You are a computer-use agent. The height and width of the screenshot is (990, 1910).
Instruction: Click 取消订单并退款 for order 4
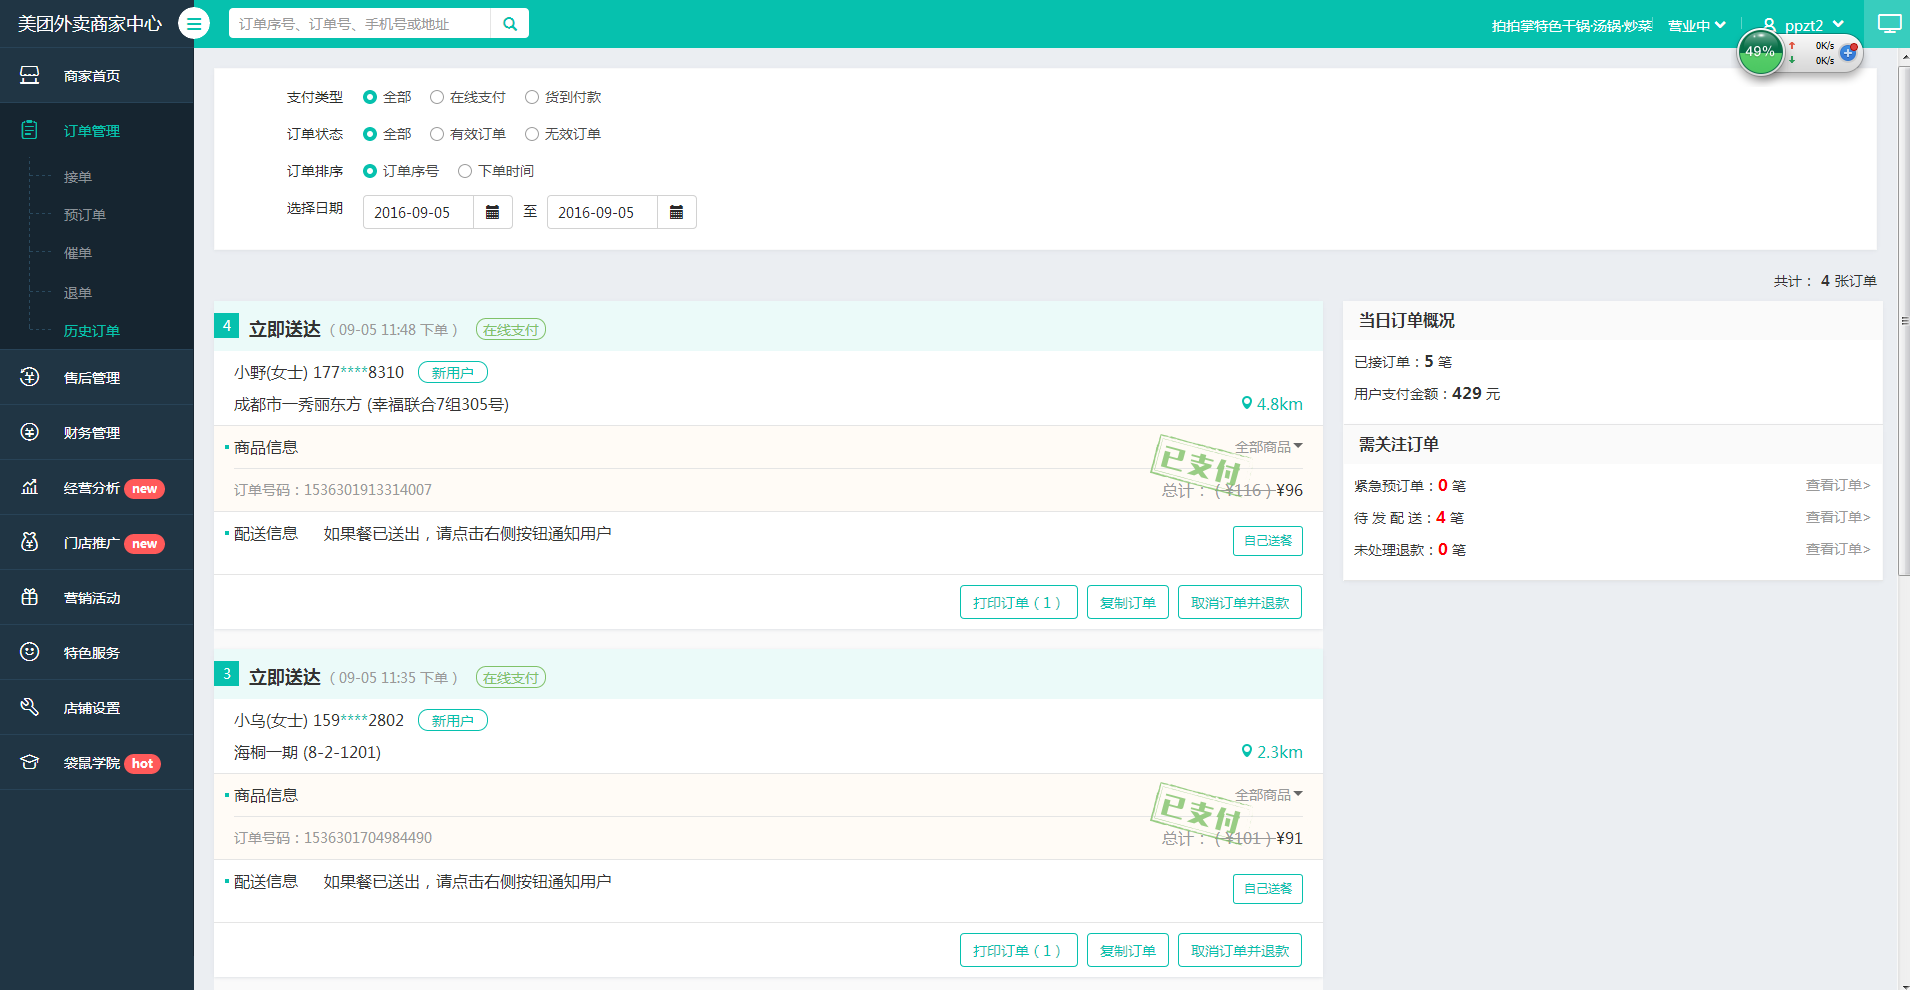[1239, 603]
